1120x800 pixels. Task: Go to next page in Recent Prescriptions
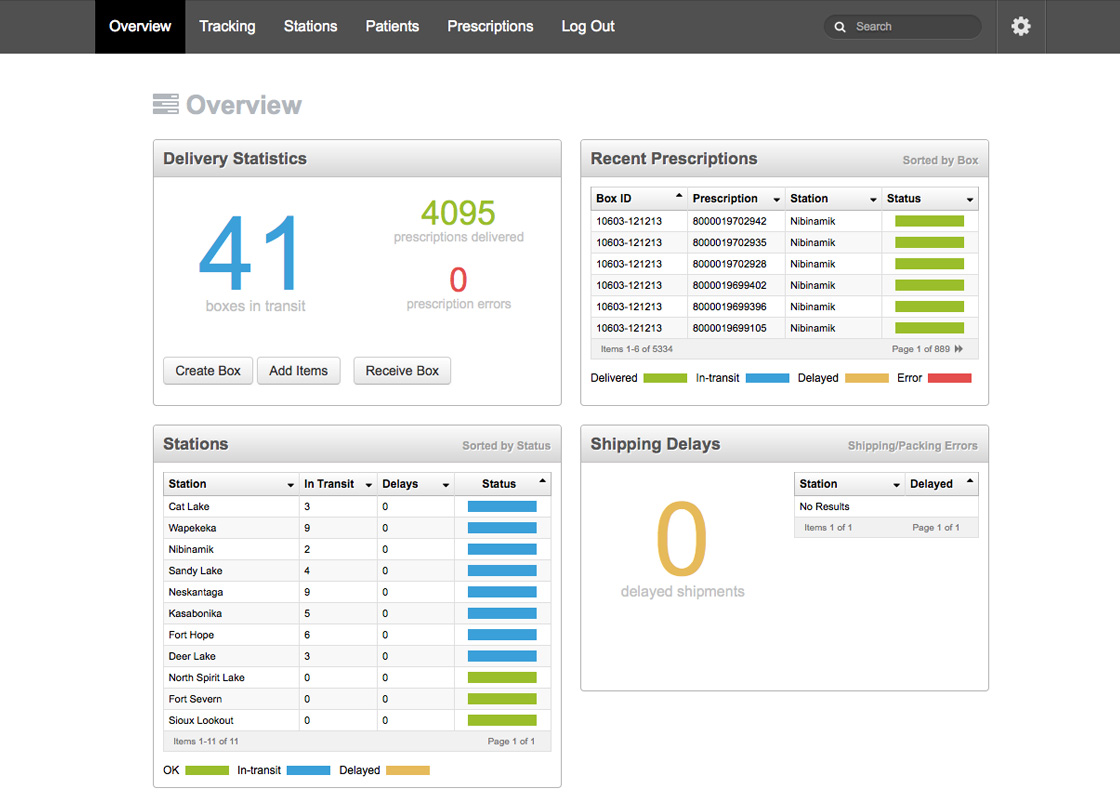point(959,349)
